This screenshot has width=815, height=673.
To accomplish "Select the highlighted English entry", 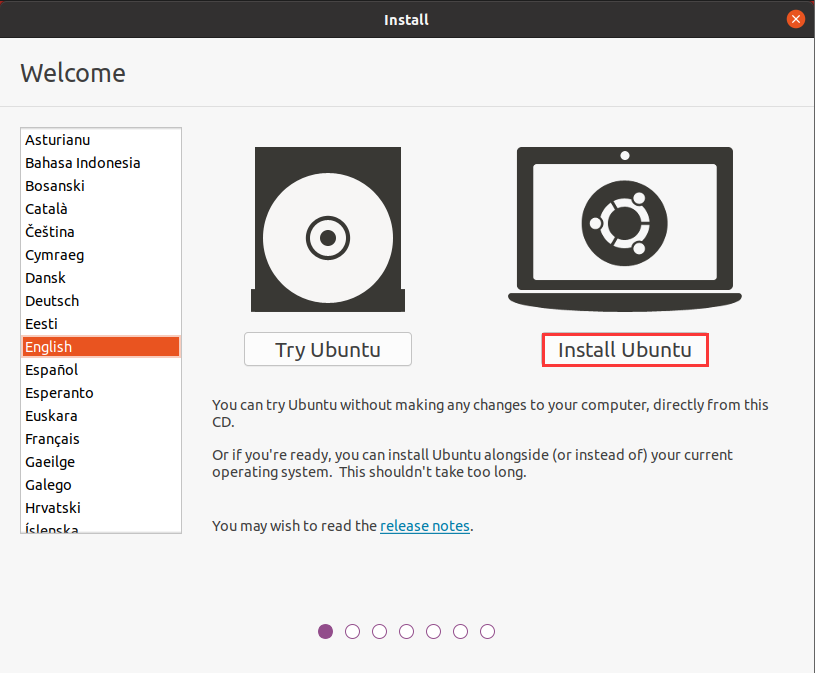I will (49, 347).
